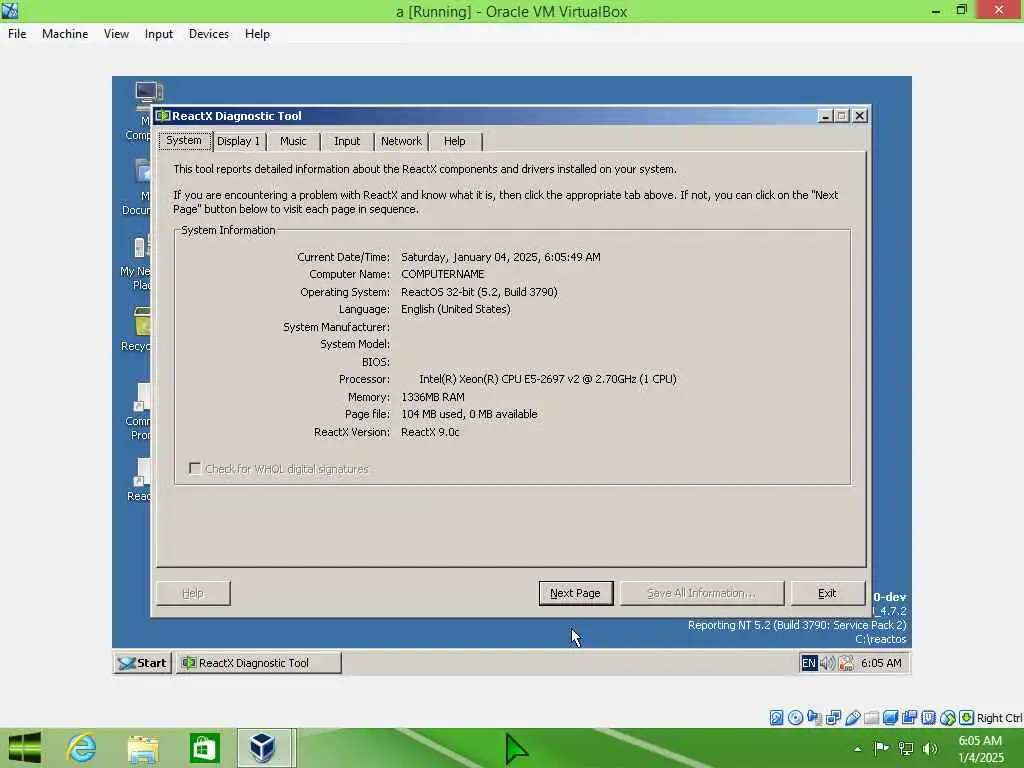Open Windows Store from taskbar
The image size is (1024, 768).
coord(204,748)
